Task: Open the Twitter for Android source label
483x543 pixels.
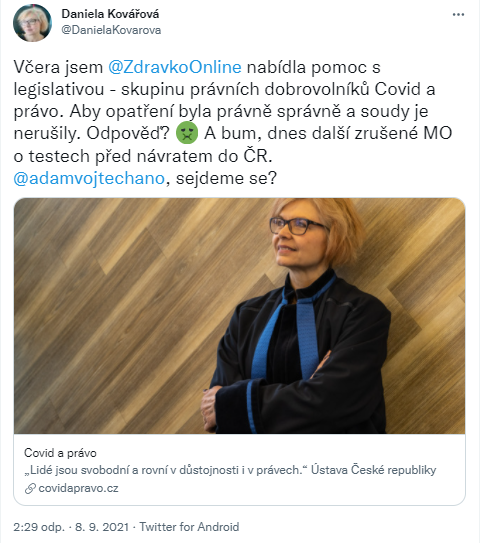Action: [x=189, y=527]
